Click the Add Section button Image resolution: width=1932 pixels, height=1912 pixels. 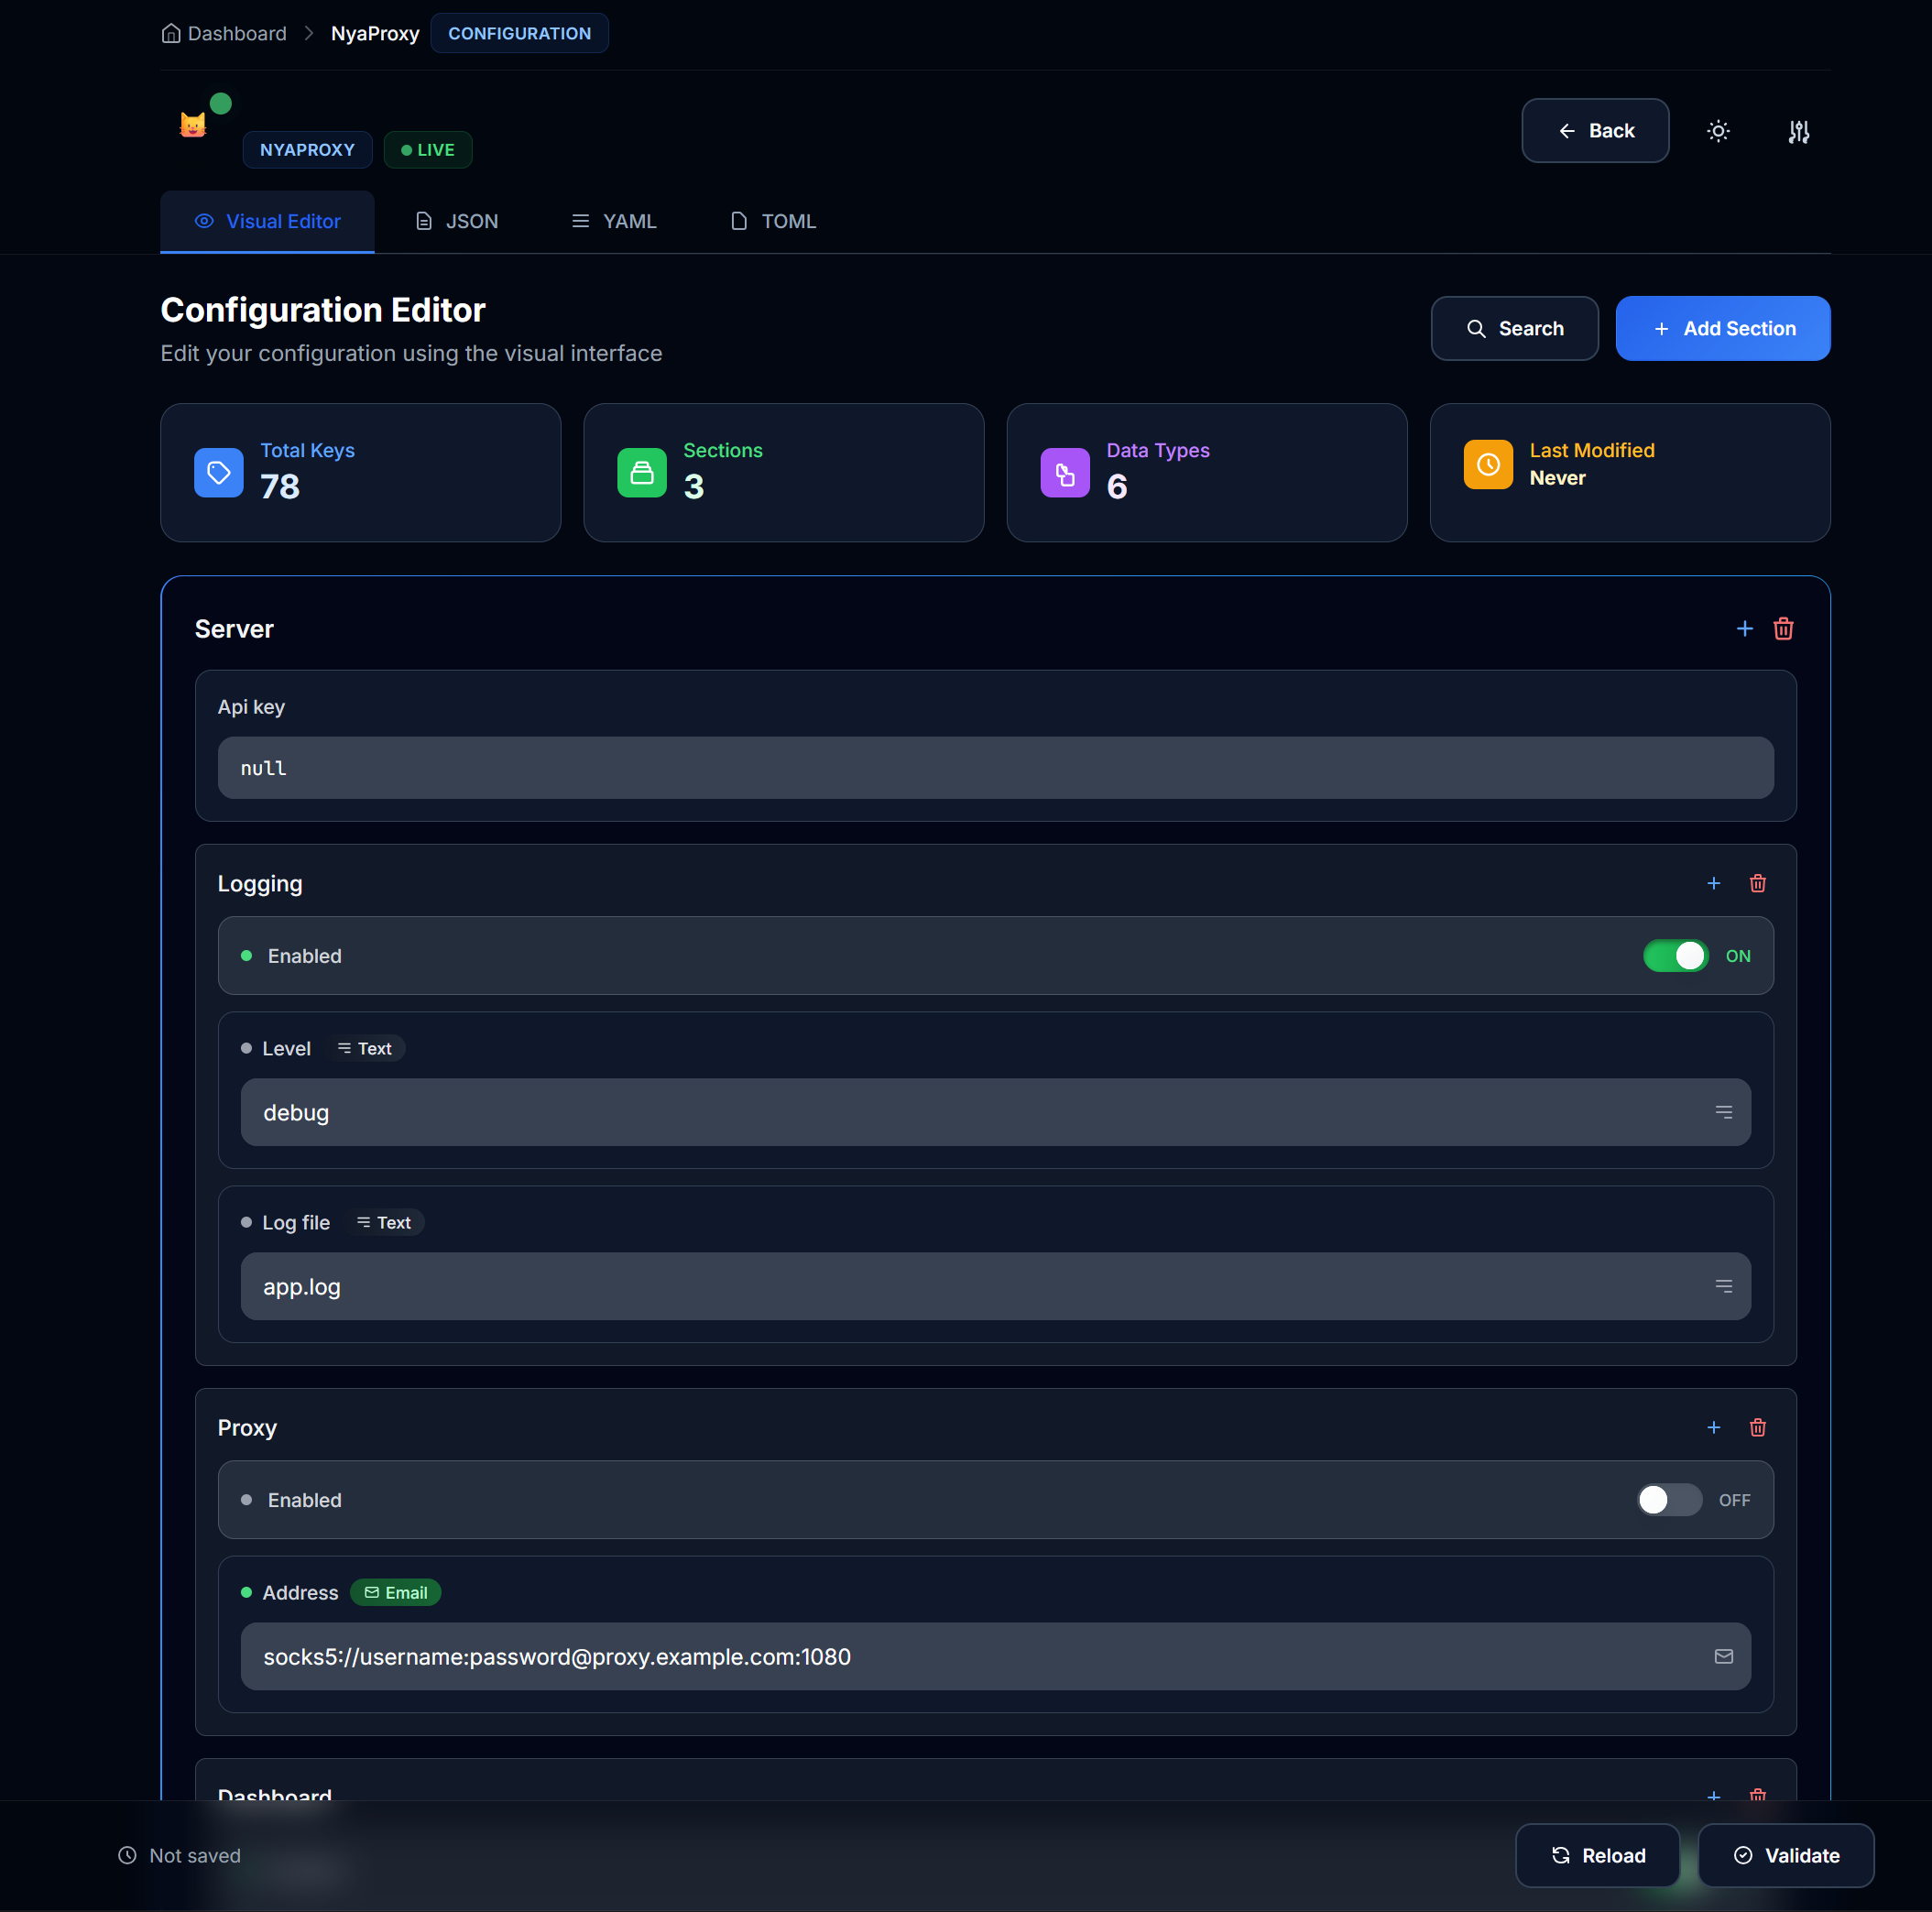click(x=1722, y=328)
